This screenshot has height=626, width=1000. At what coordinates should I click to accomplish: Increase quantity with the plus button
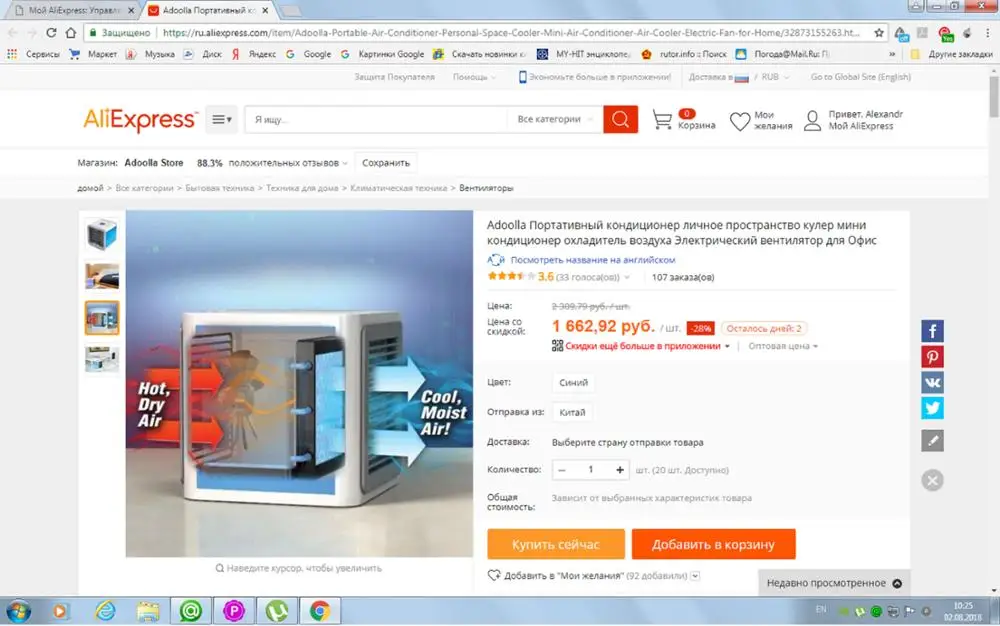click(619, 470)
